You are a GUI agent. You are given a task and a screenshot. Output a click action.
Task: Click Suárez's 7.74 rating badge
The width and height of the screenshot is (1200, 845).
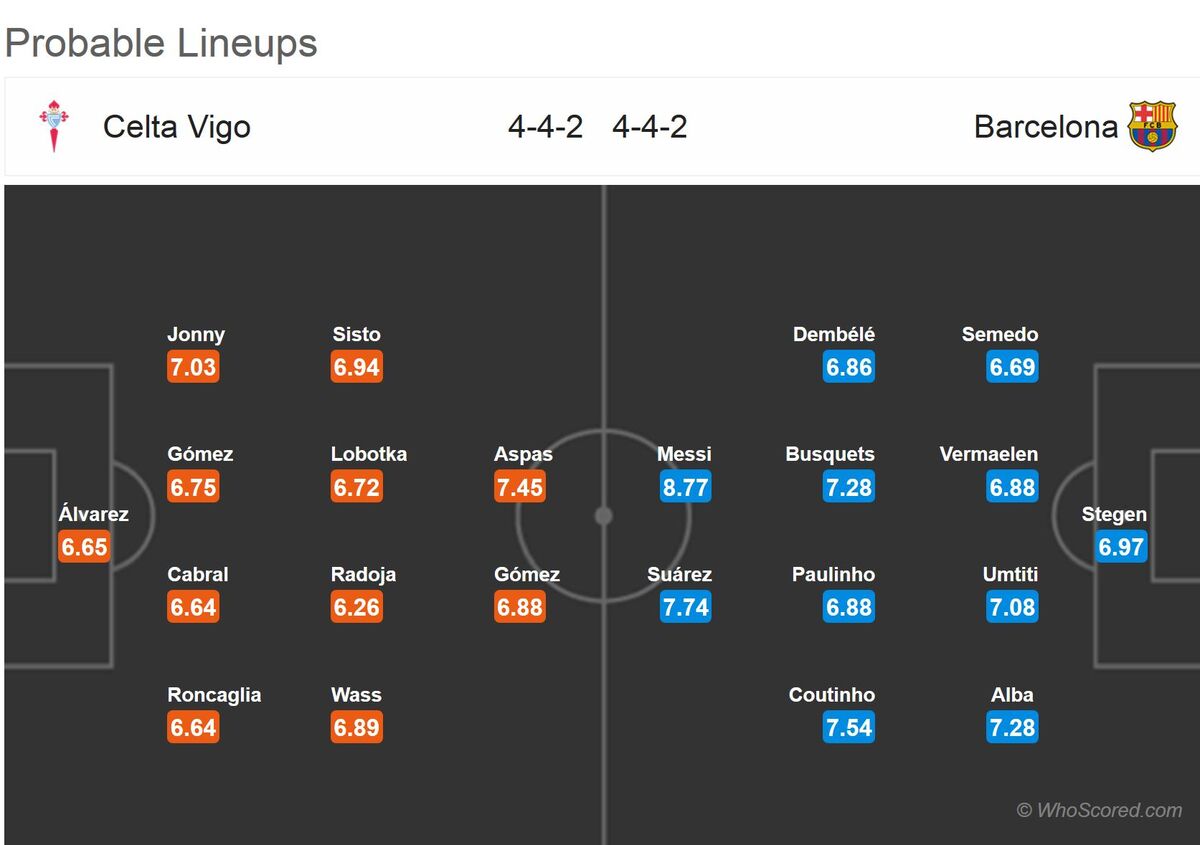[x=686, y=607]
